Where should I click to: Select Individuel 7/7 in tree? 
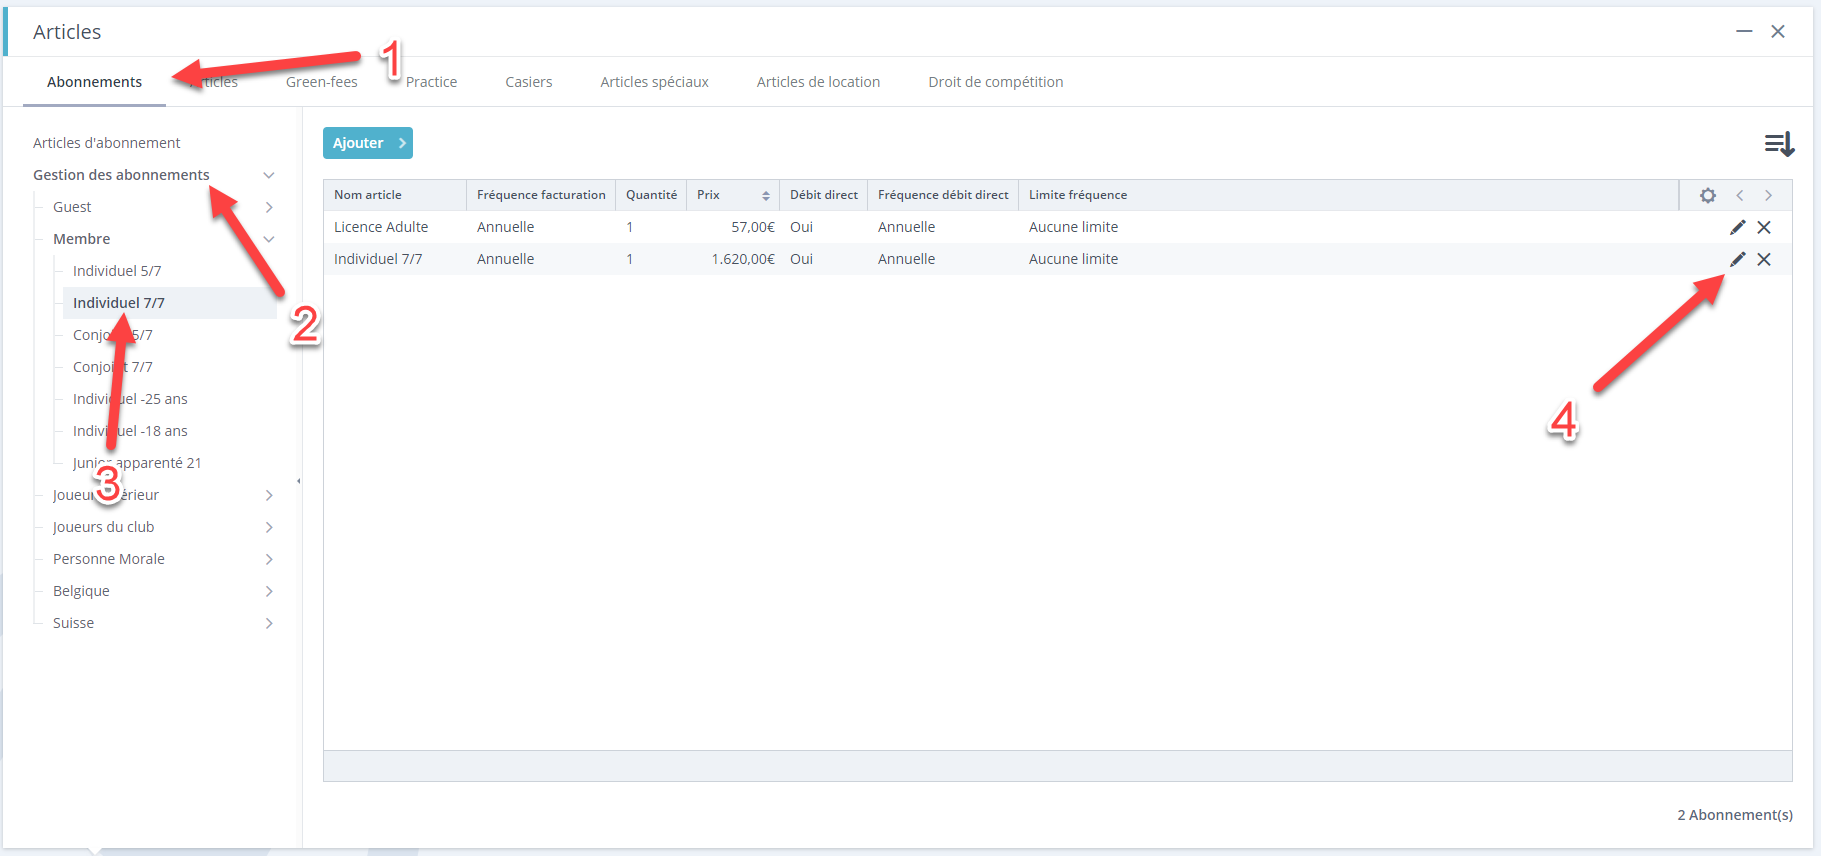119,303
